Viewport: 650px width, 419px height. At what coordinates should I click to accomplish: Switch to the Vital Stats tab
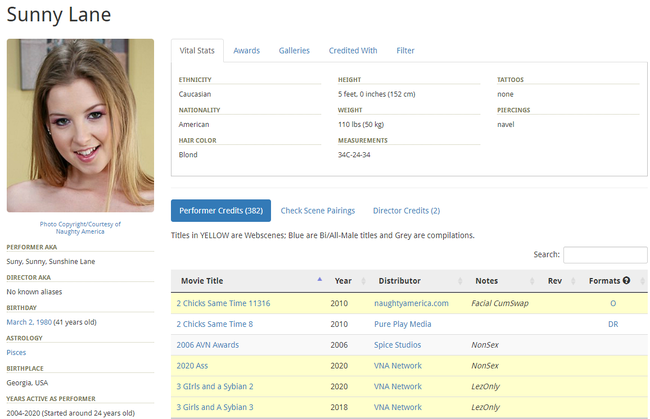[197, 51]
